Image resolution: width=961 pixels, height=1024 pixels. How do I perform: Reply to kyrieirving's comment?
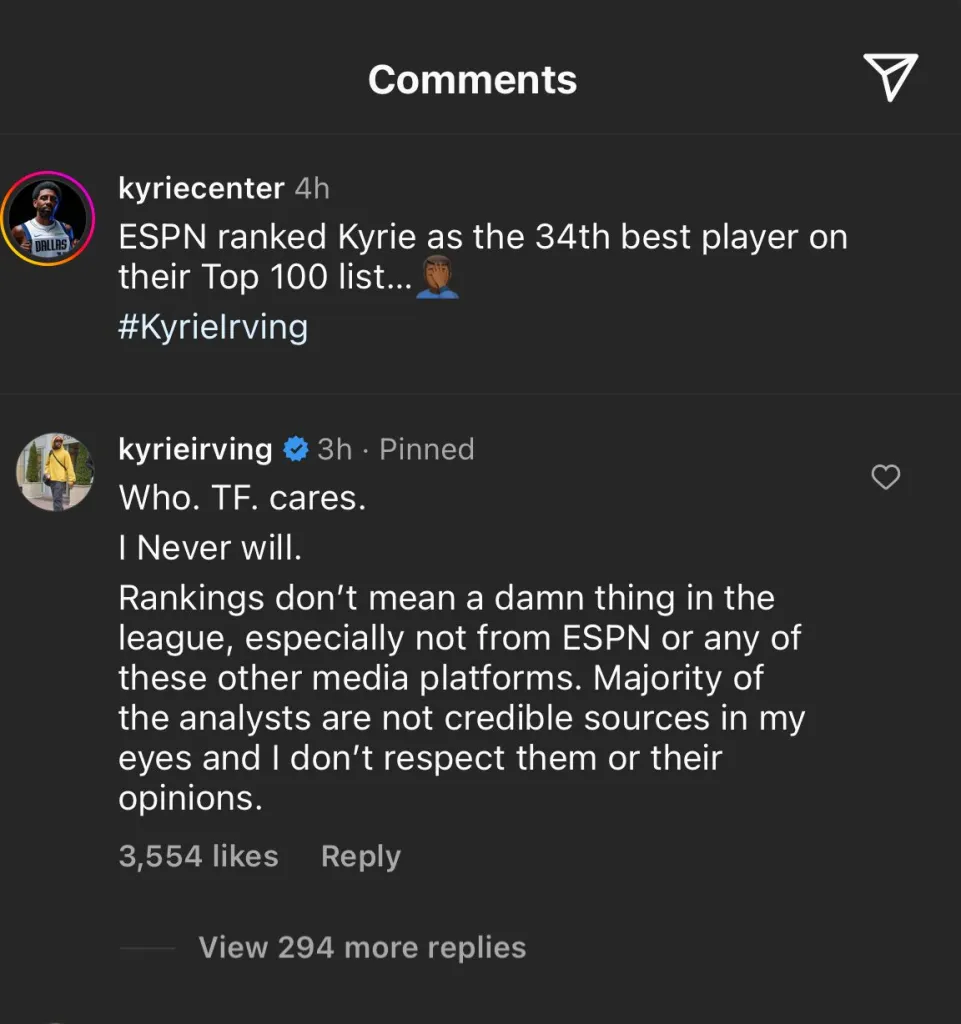click(x=360, y=856)
